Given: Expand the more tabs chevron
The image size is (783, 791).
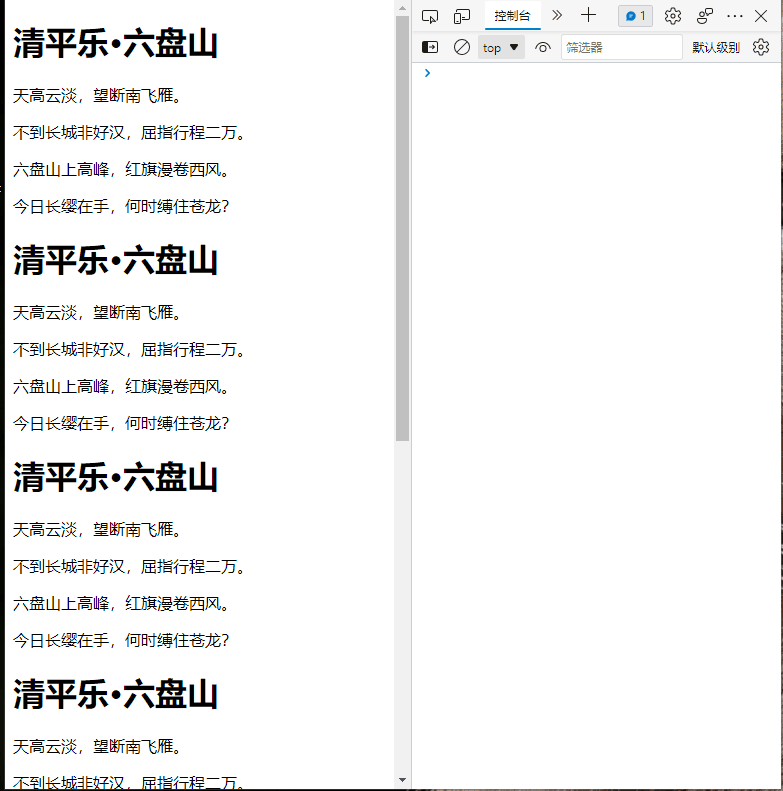Looking at the screenshot, I should click(556, 15).
